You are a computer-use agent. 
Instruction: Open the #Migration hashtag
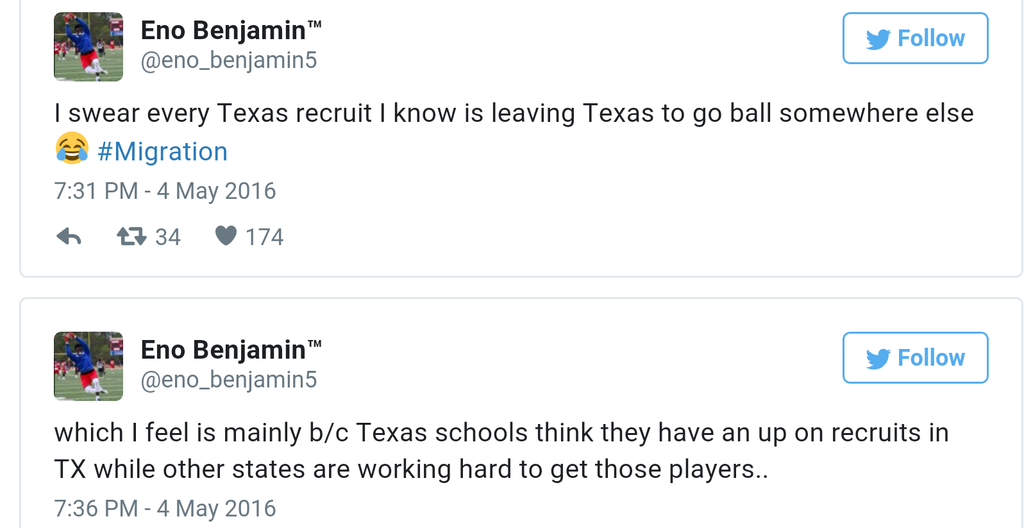162,152
